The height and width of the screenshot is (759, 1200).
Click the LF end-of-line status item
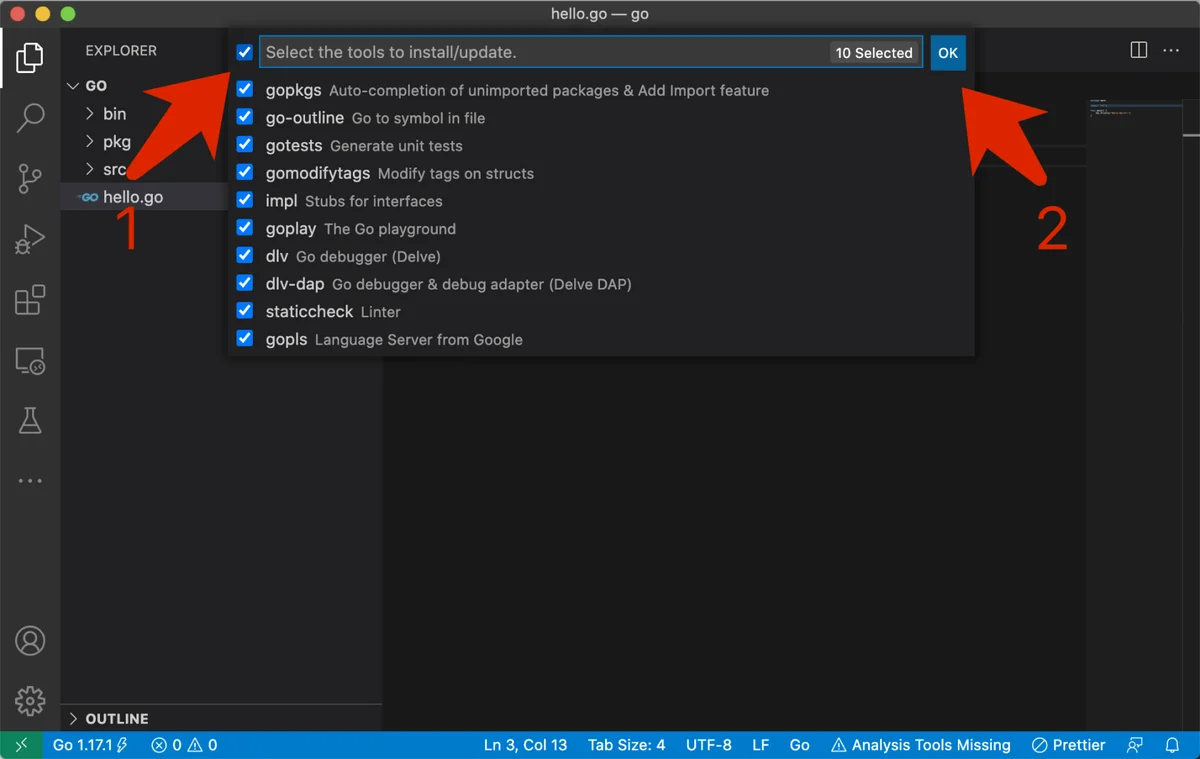point(760,745)
